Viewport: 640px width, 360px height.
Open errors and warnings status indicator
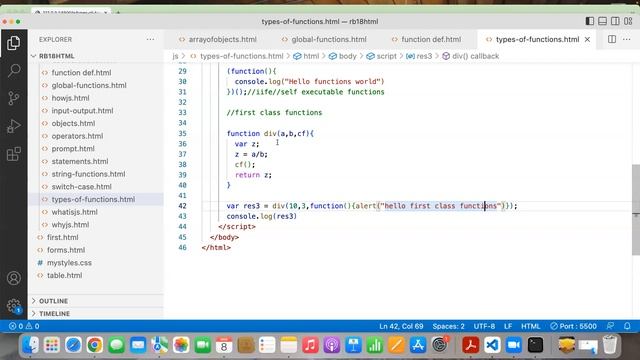tap(24, 326)
